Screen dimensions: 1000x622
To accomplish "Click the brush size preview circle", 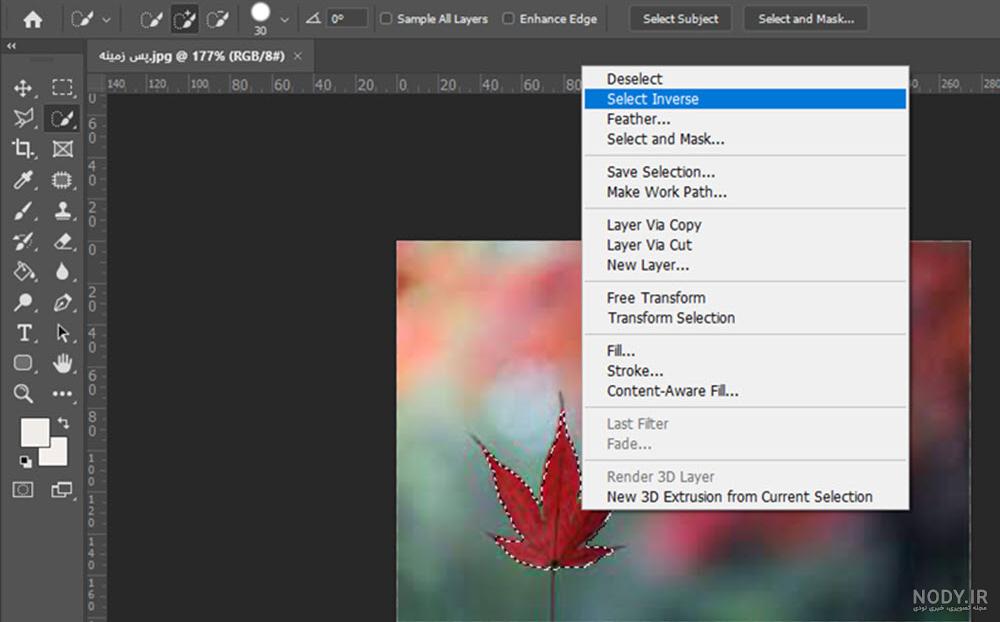I will pos(260,13).
